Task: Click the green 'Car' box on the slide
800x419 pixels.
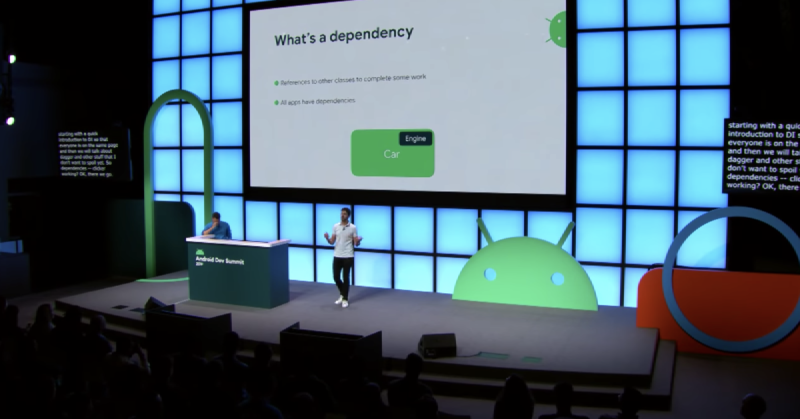Action: coord(390,155)
